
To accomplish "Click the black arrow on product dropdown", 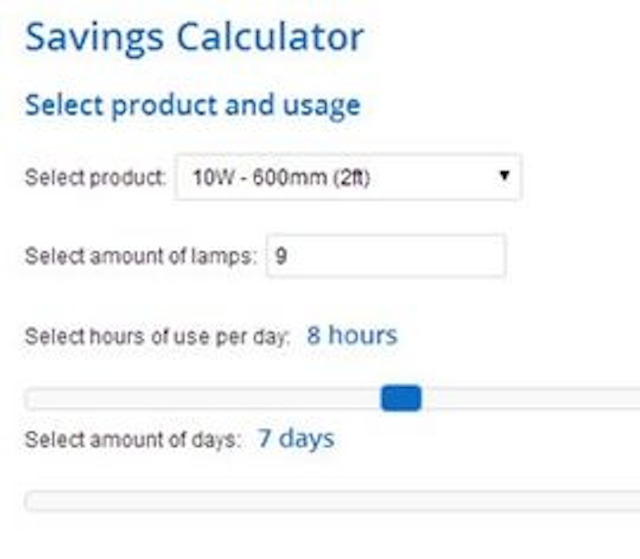I will click(504, 175).
